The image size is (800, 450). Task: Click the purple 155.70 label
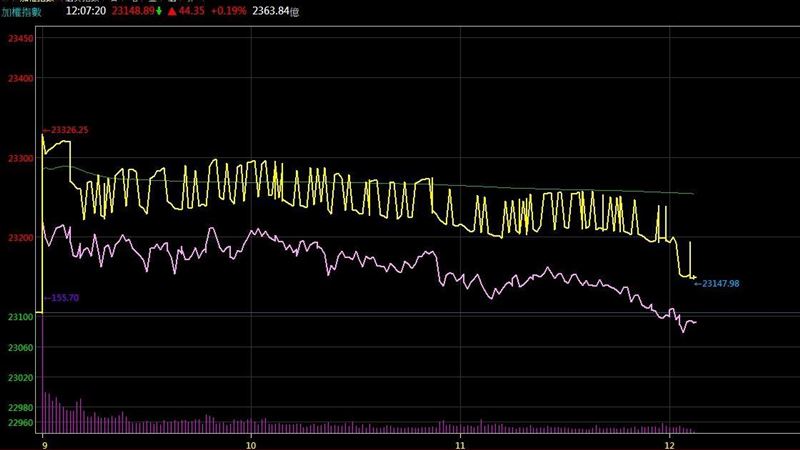pyautogui.click(x=66, y=298)
